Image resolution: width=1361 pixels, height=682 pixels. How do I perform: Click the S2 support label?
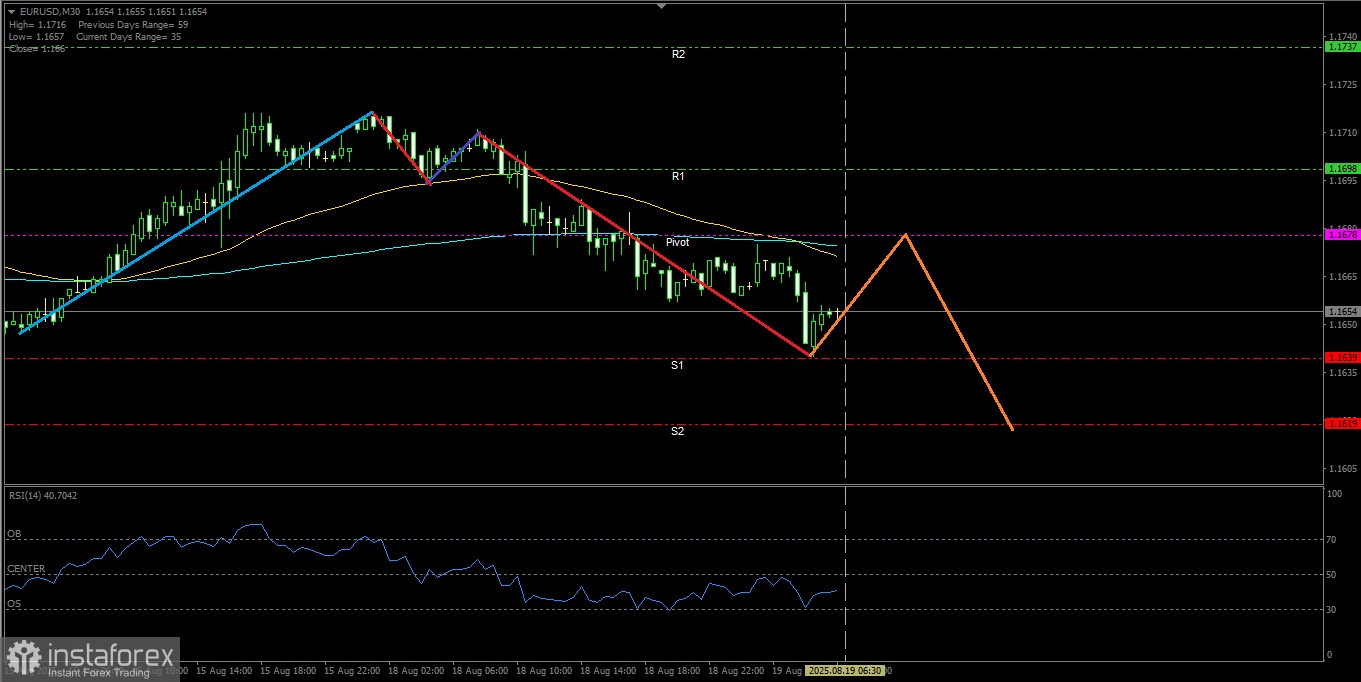pos(677,431)
